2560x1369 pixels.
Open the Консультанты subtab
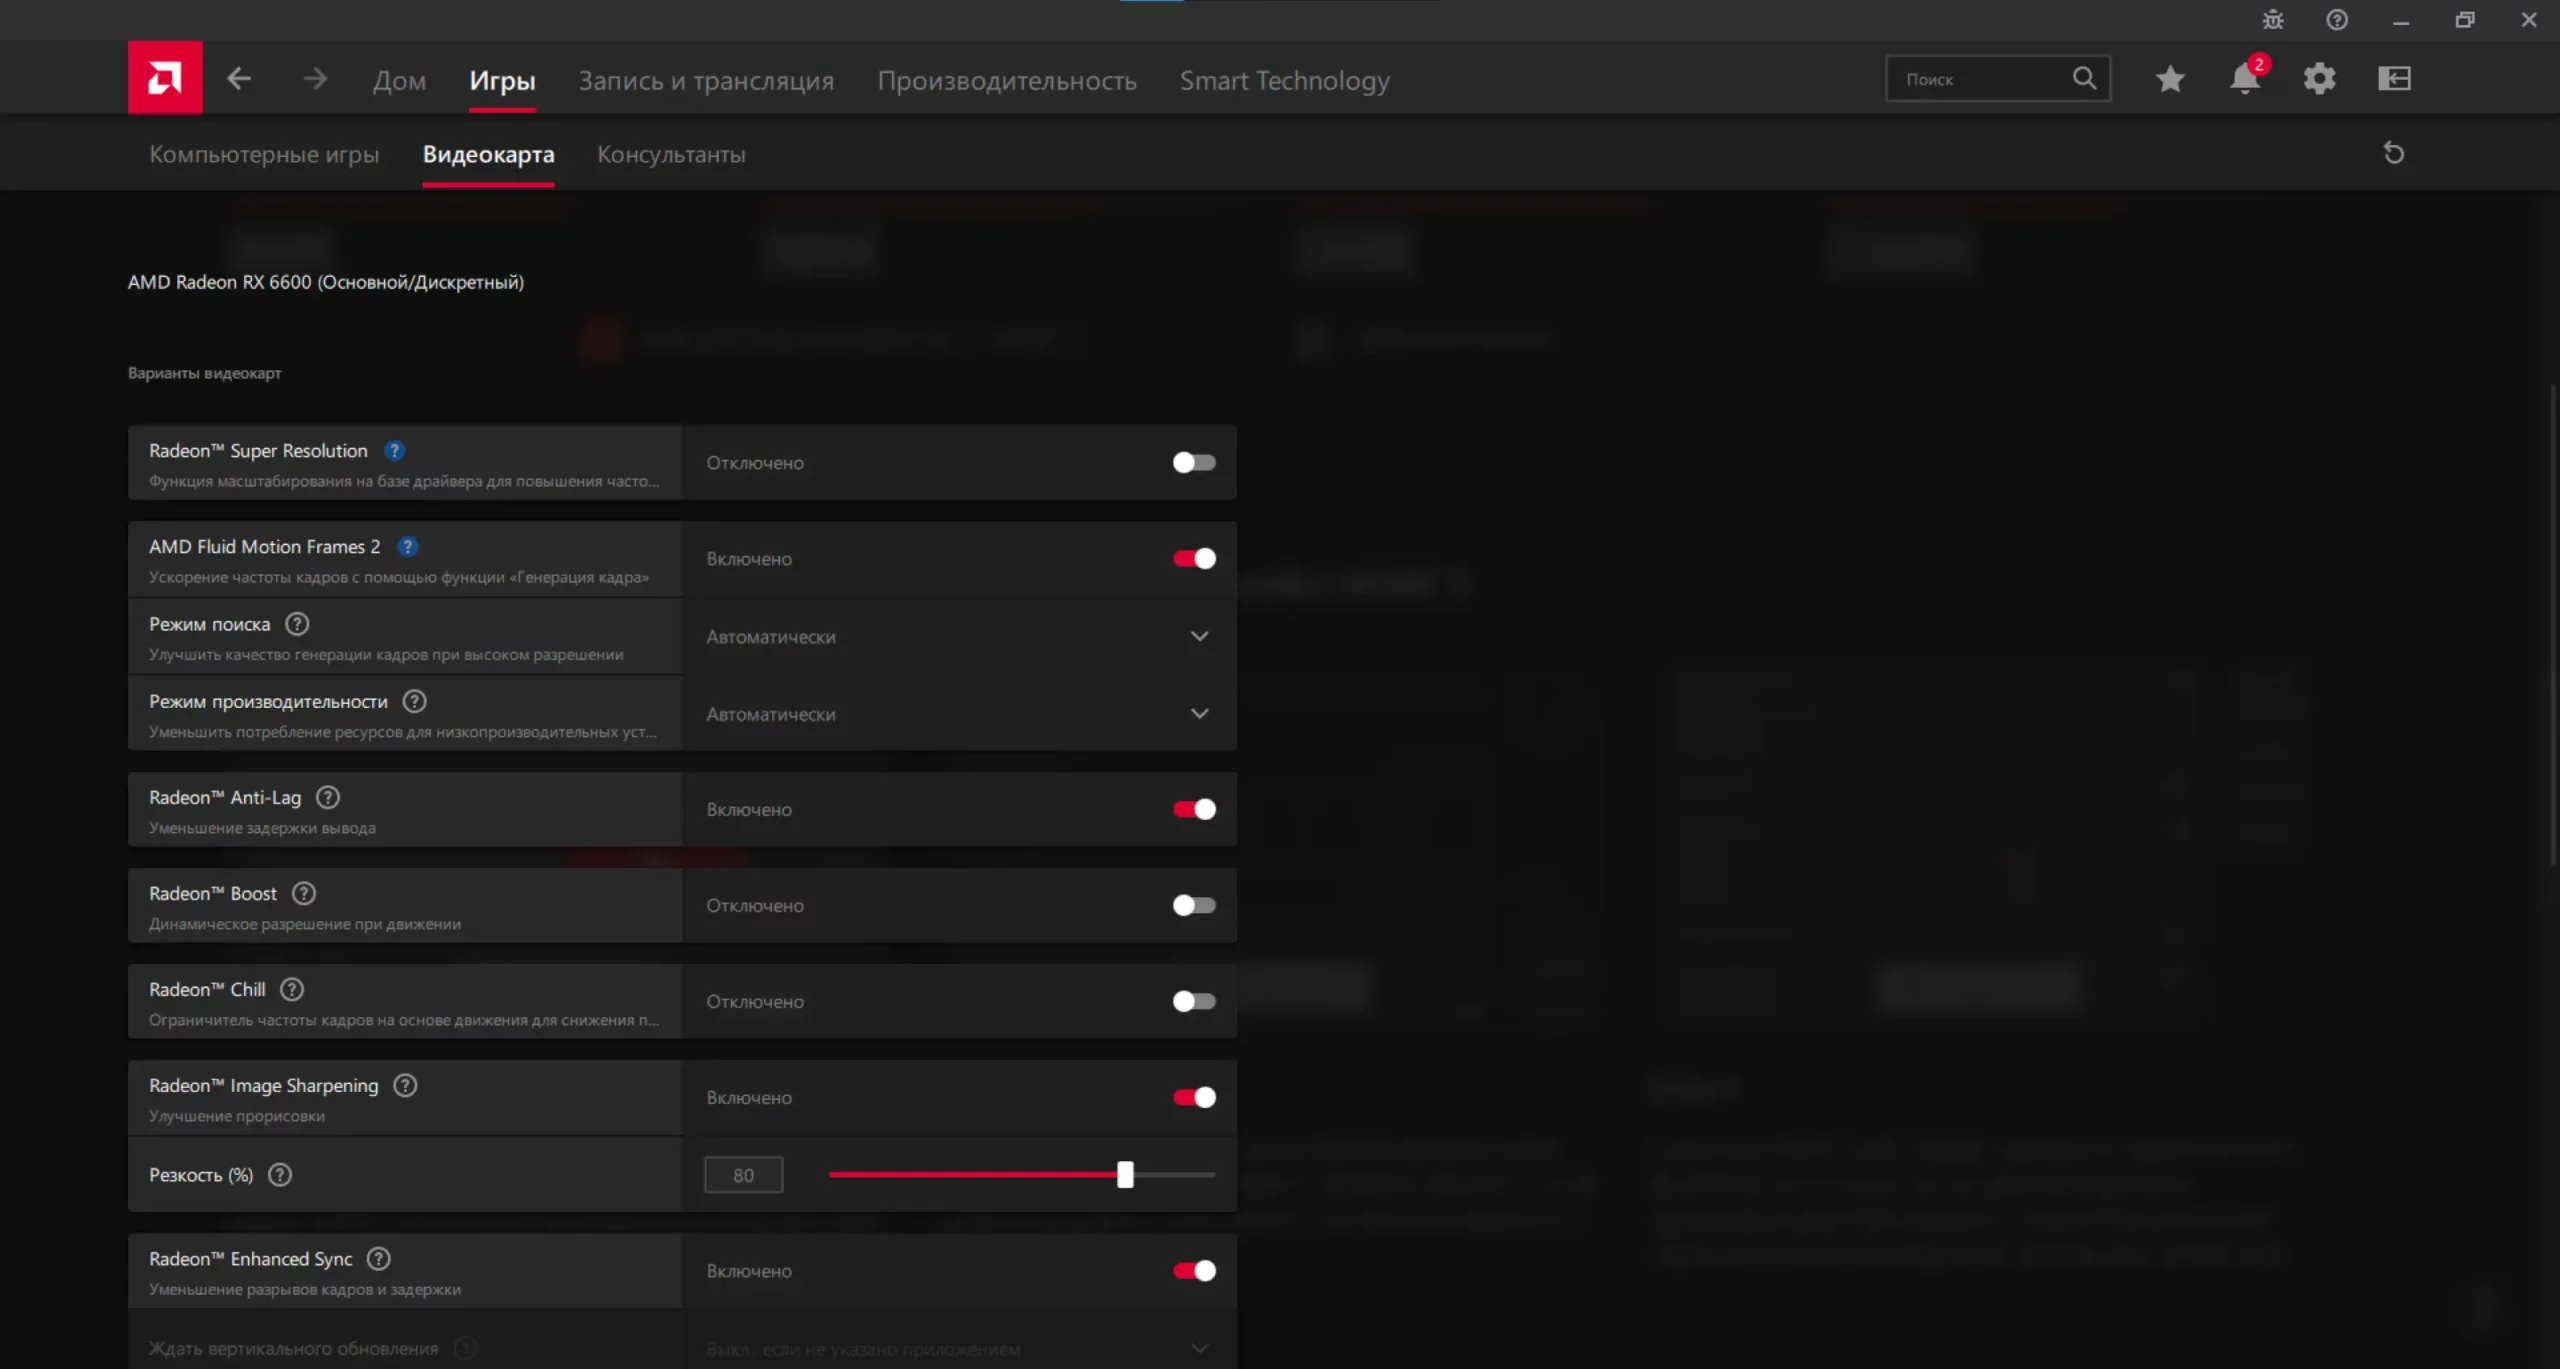(671, 154)
